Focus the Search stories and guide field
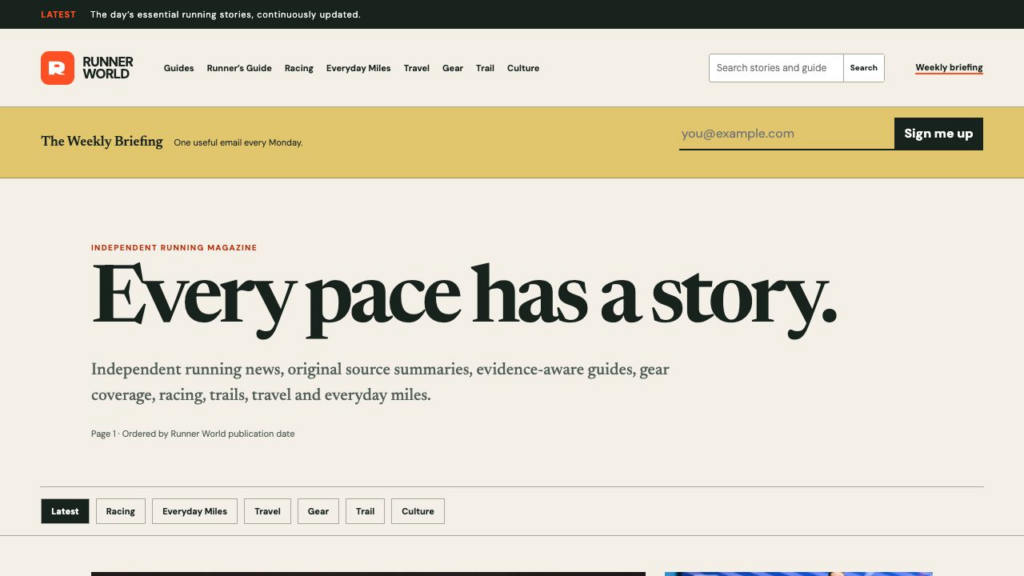Screen dimensions: 1024x576 point(776,68)
